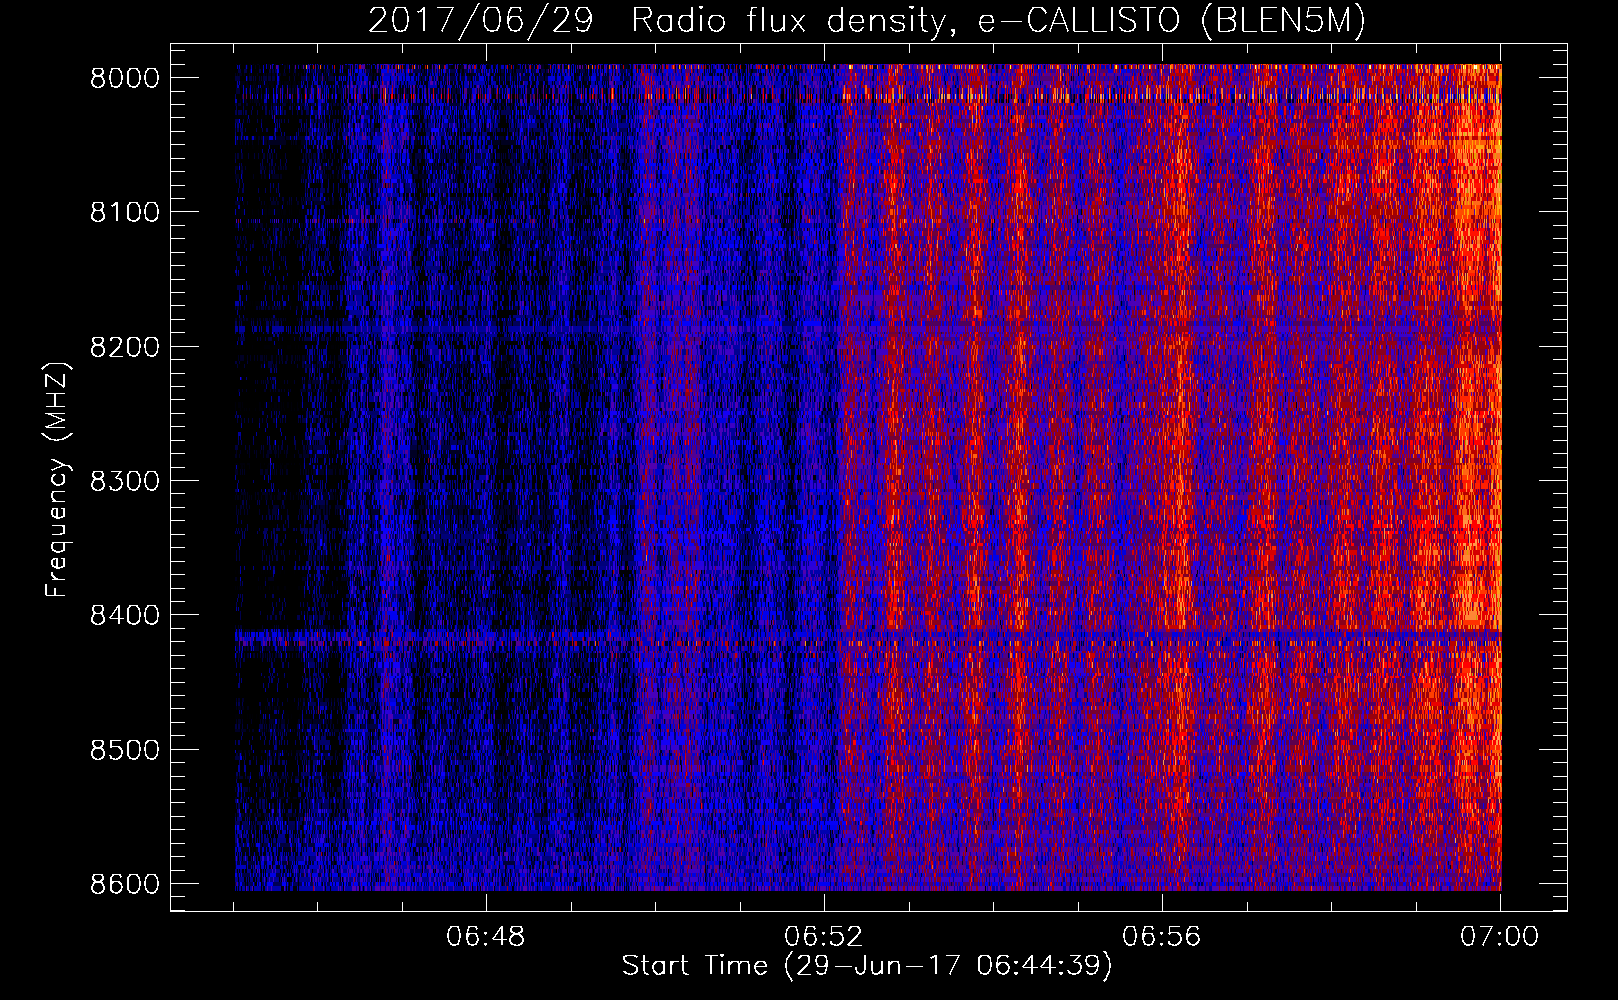This screenshot has height=1000, width=1618.
Task: Click the 'e-CALLISTO (BLEN5M)' label in the title
Action: pos(1171,21)
